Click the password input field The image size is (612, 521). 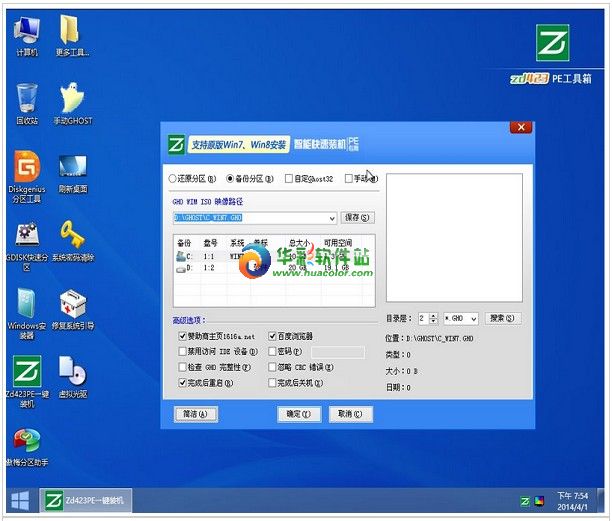pos(338,352)
